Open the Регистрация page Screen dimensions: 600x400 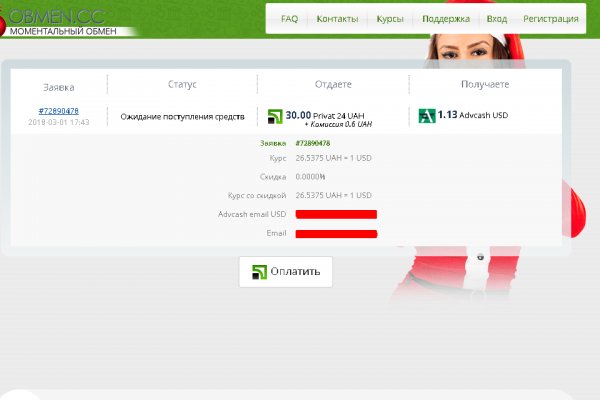pyautogui.click(x=550, y=19)
